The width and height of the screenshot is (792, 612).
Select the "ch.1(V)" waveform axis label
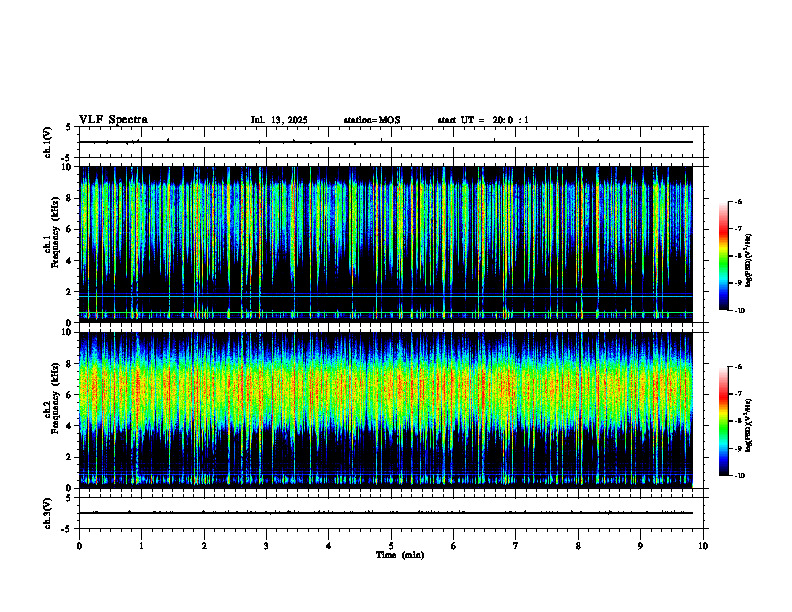(48, 142)
